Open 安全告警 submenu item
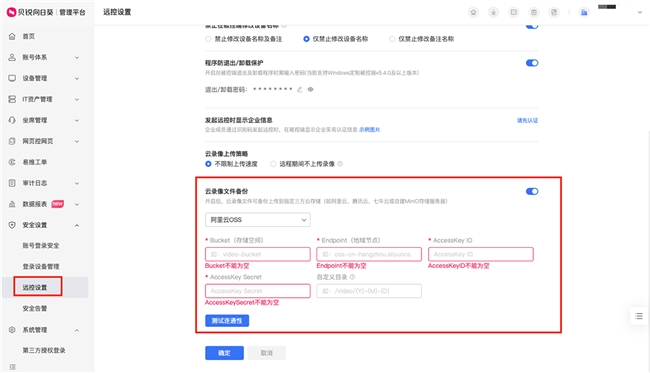650x373 pixels. 35,308
